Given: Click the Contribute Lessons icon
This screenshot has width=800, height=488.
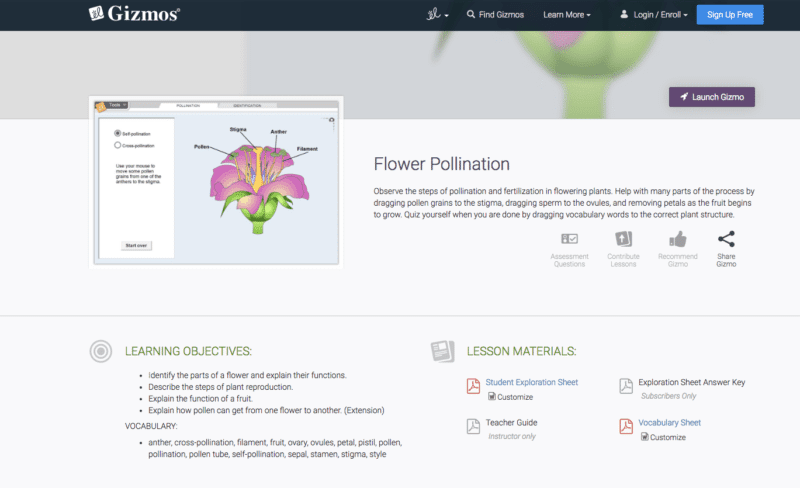Looking at the screenshot, I should (x=623, y=239).
